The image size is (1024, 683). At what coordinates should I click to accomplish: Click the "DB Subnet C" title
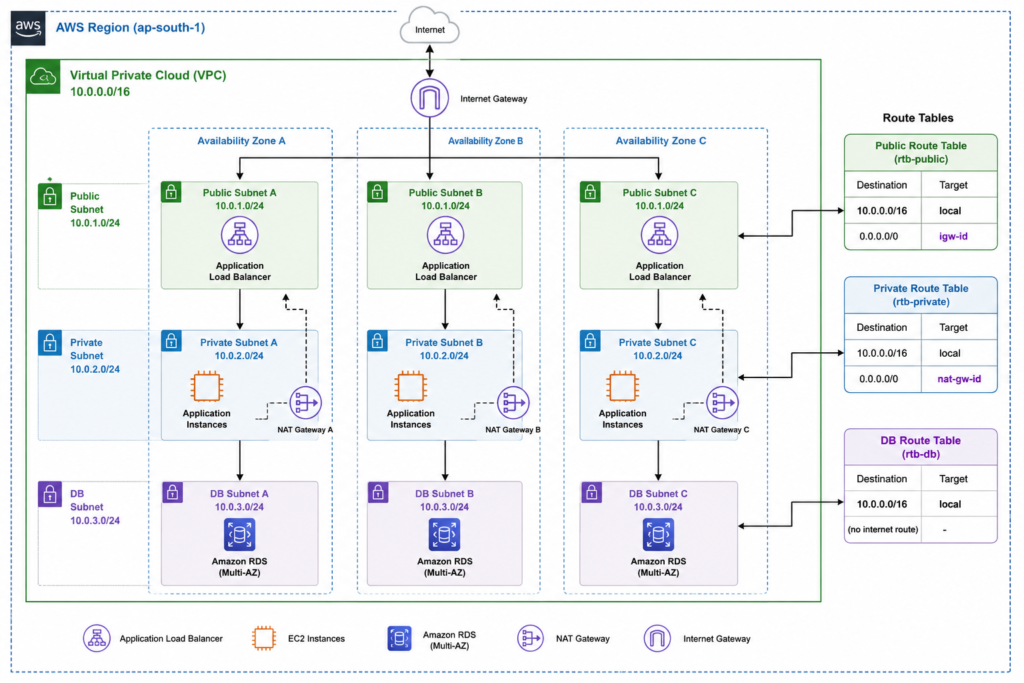658,494
